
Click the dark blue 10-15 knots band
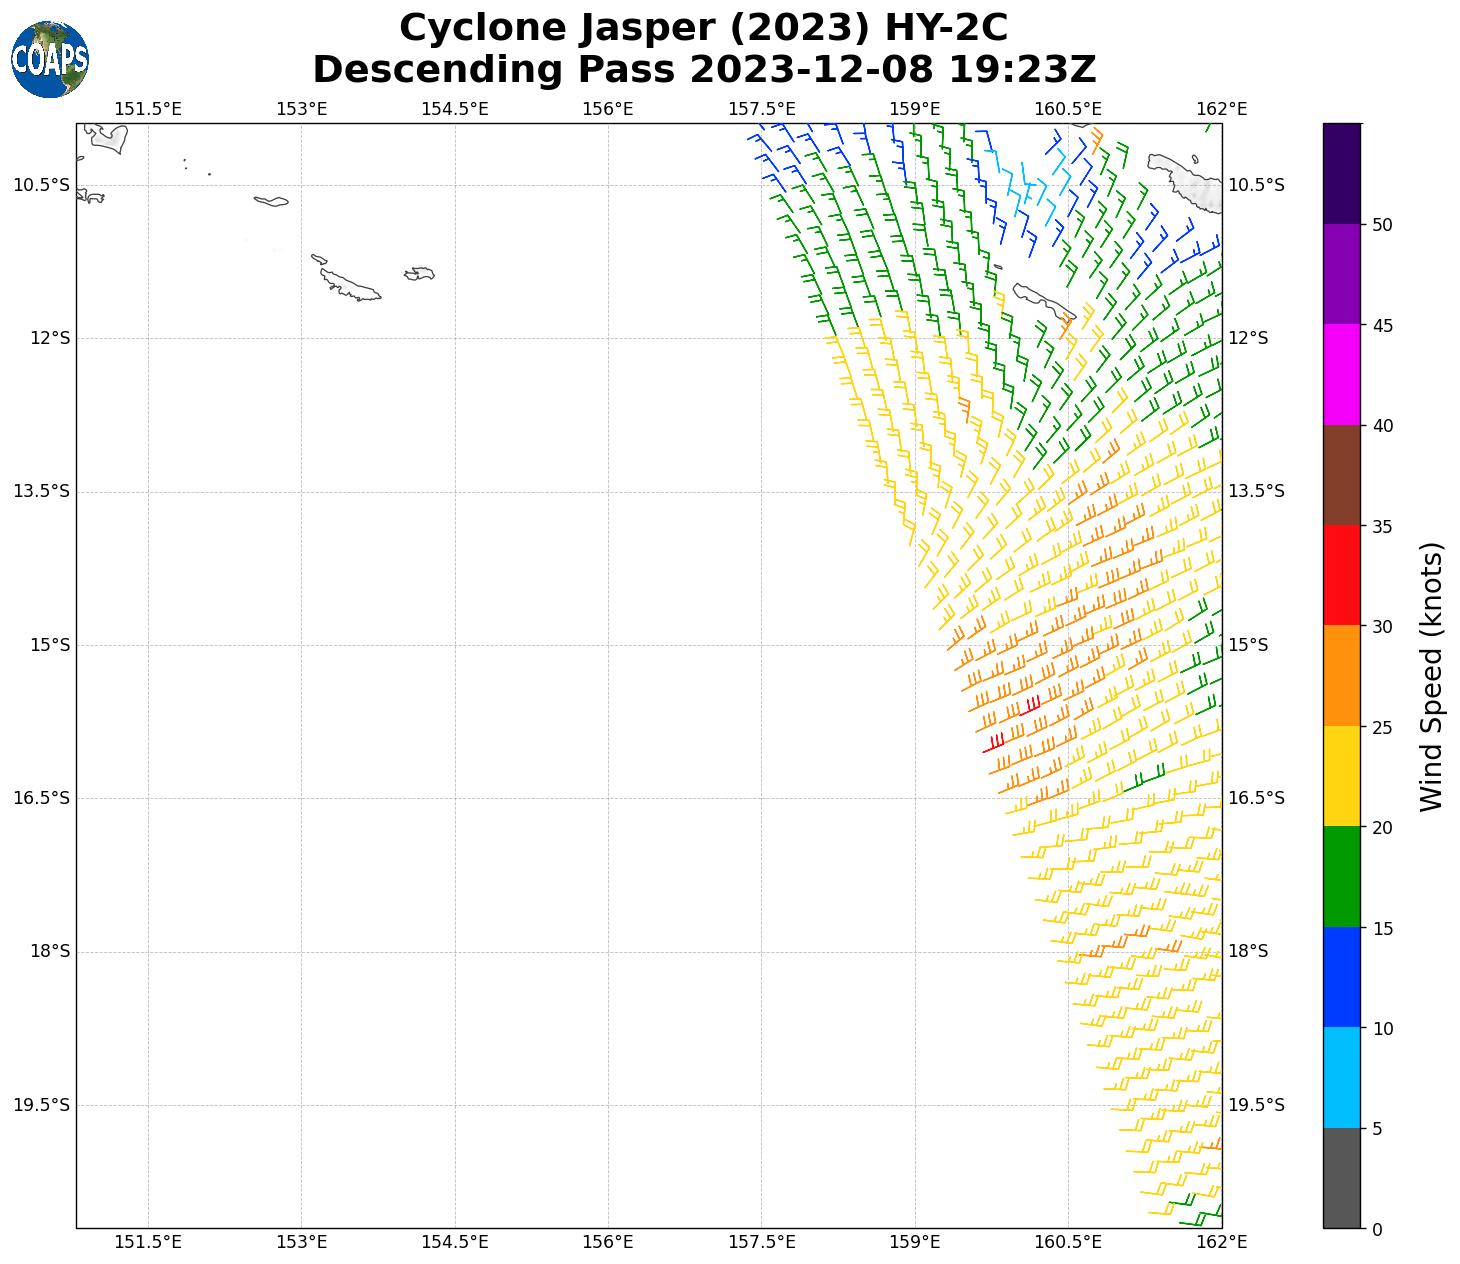[x=1341, y=977]
